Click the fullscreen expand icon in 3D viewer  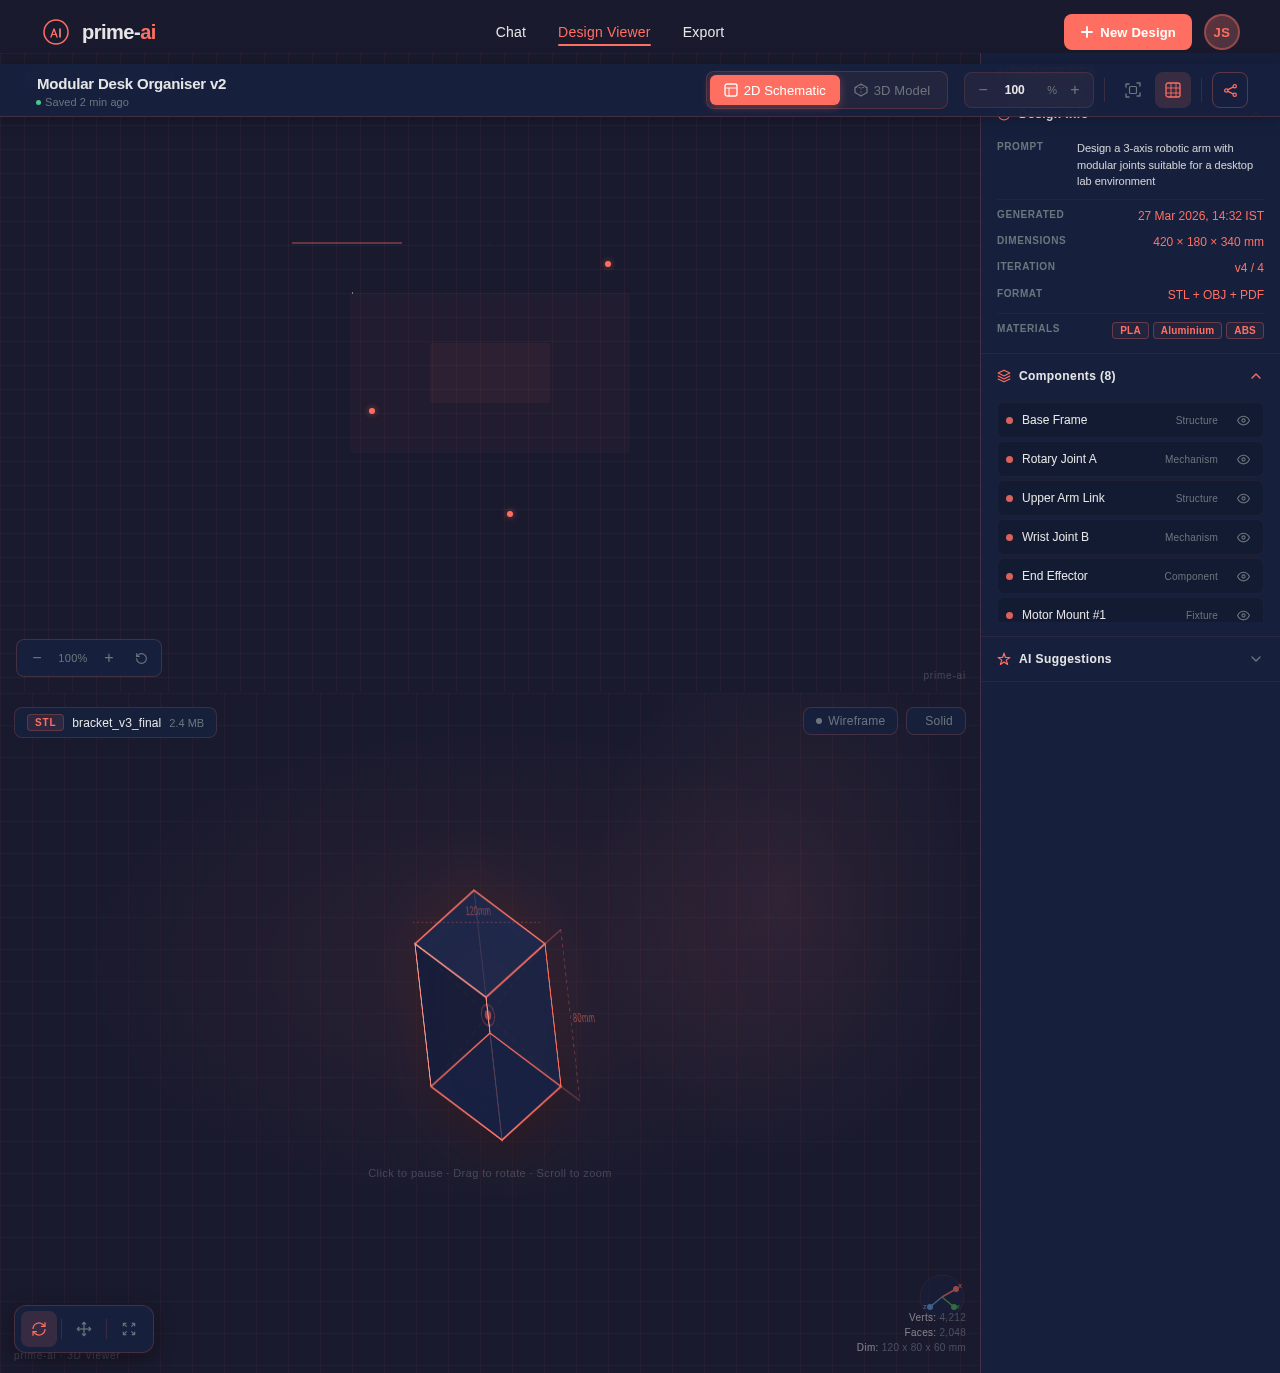[129, 1329]
